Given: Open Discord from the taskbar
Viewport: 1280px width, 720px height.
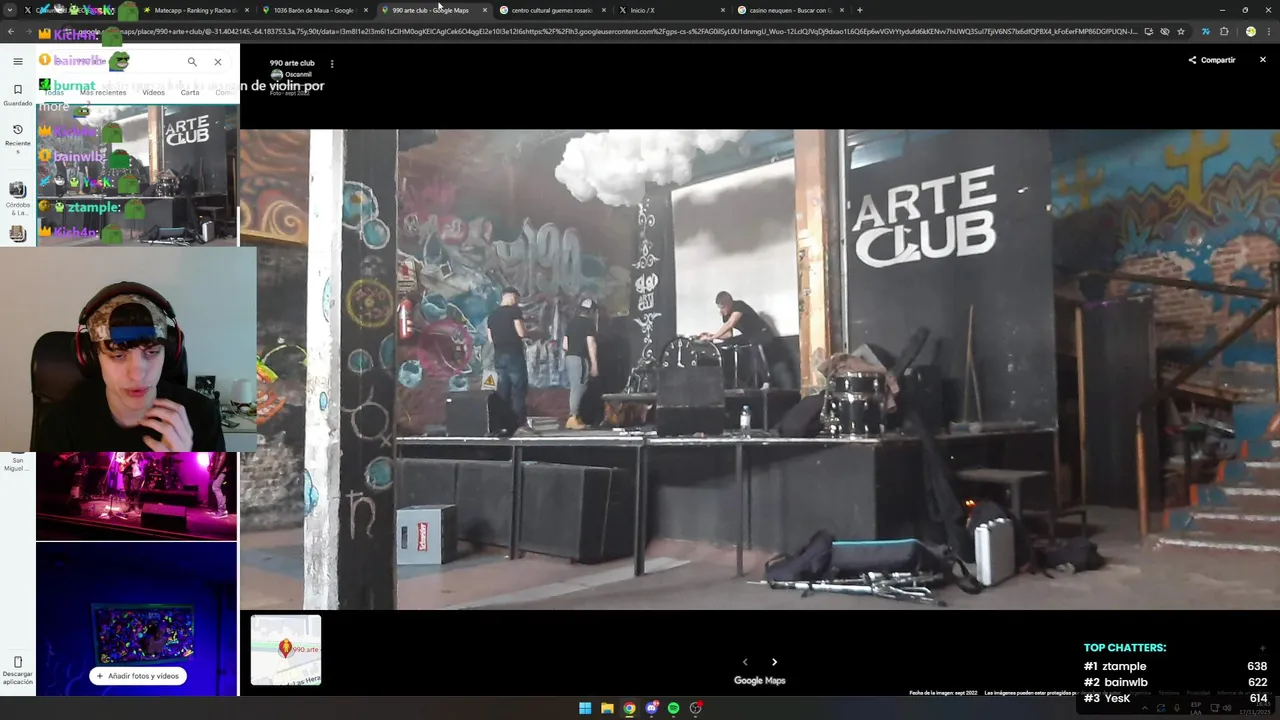Looking at the screenshot, I should (x=651, y=708).
